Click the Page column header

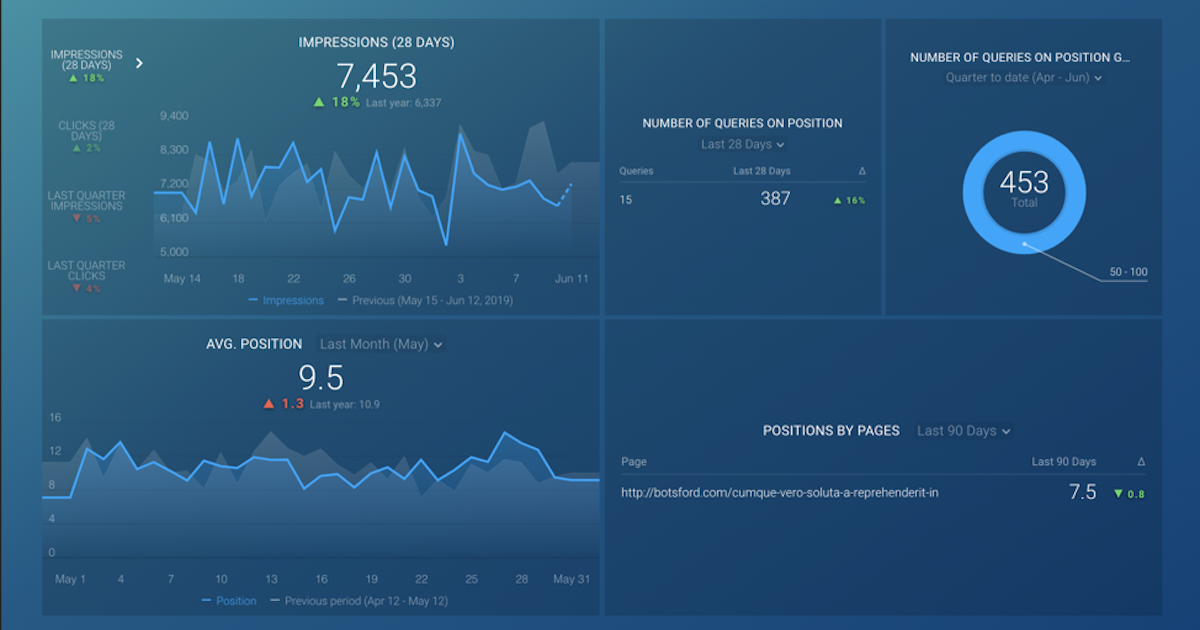tap(633, 462)
